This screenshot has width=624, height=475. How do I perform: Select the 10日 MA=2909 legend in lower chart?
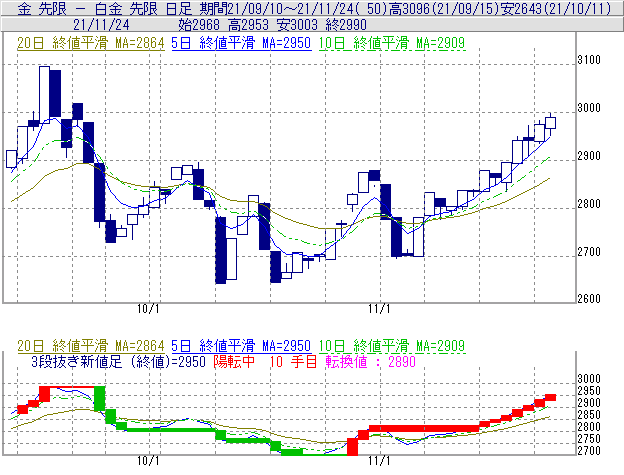click(x=392, y=346)
